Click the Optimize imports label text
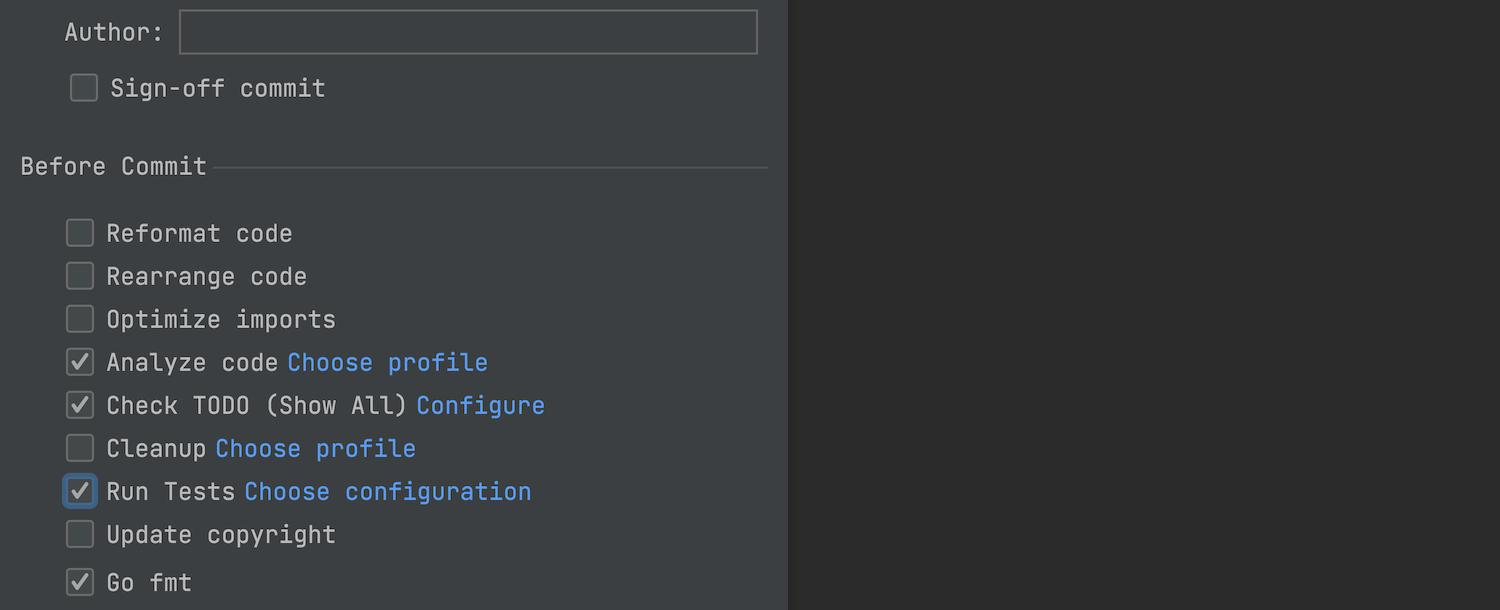Screen dimensions: 1500x610 (x=221, y=319)
